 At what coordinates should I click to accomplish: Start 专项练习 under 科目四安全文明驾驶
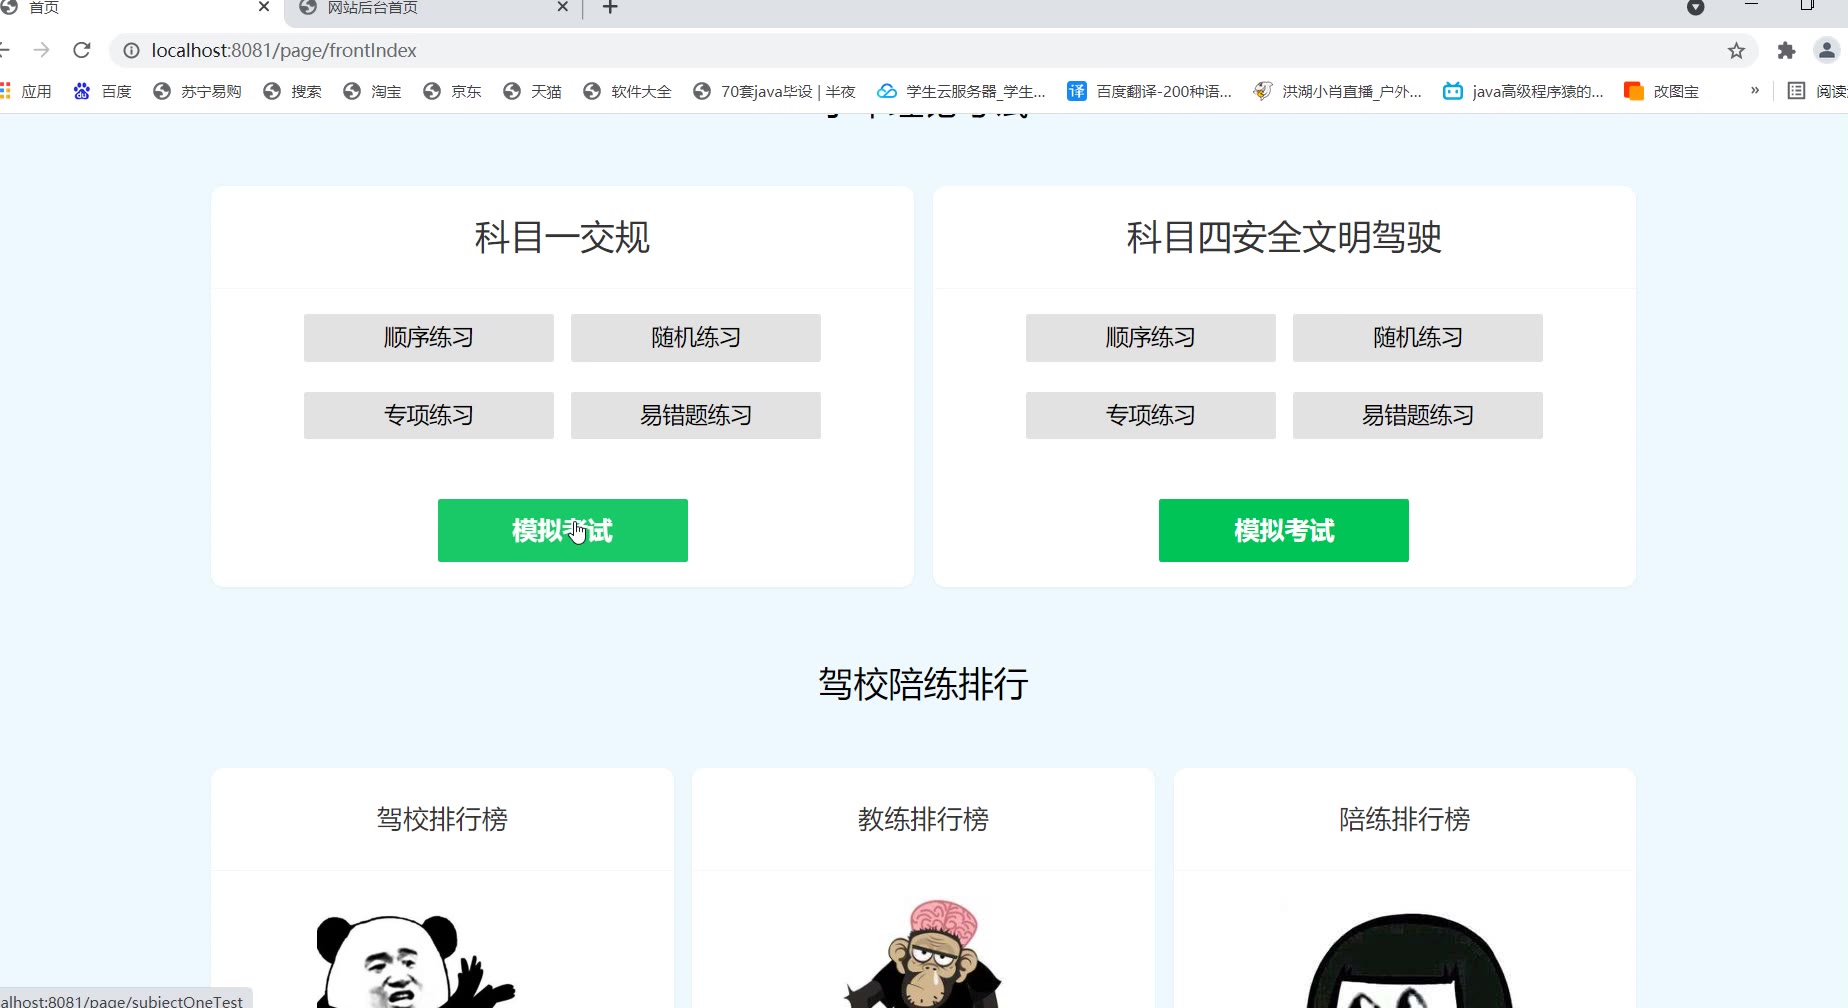tap(1151, 415)
